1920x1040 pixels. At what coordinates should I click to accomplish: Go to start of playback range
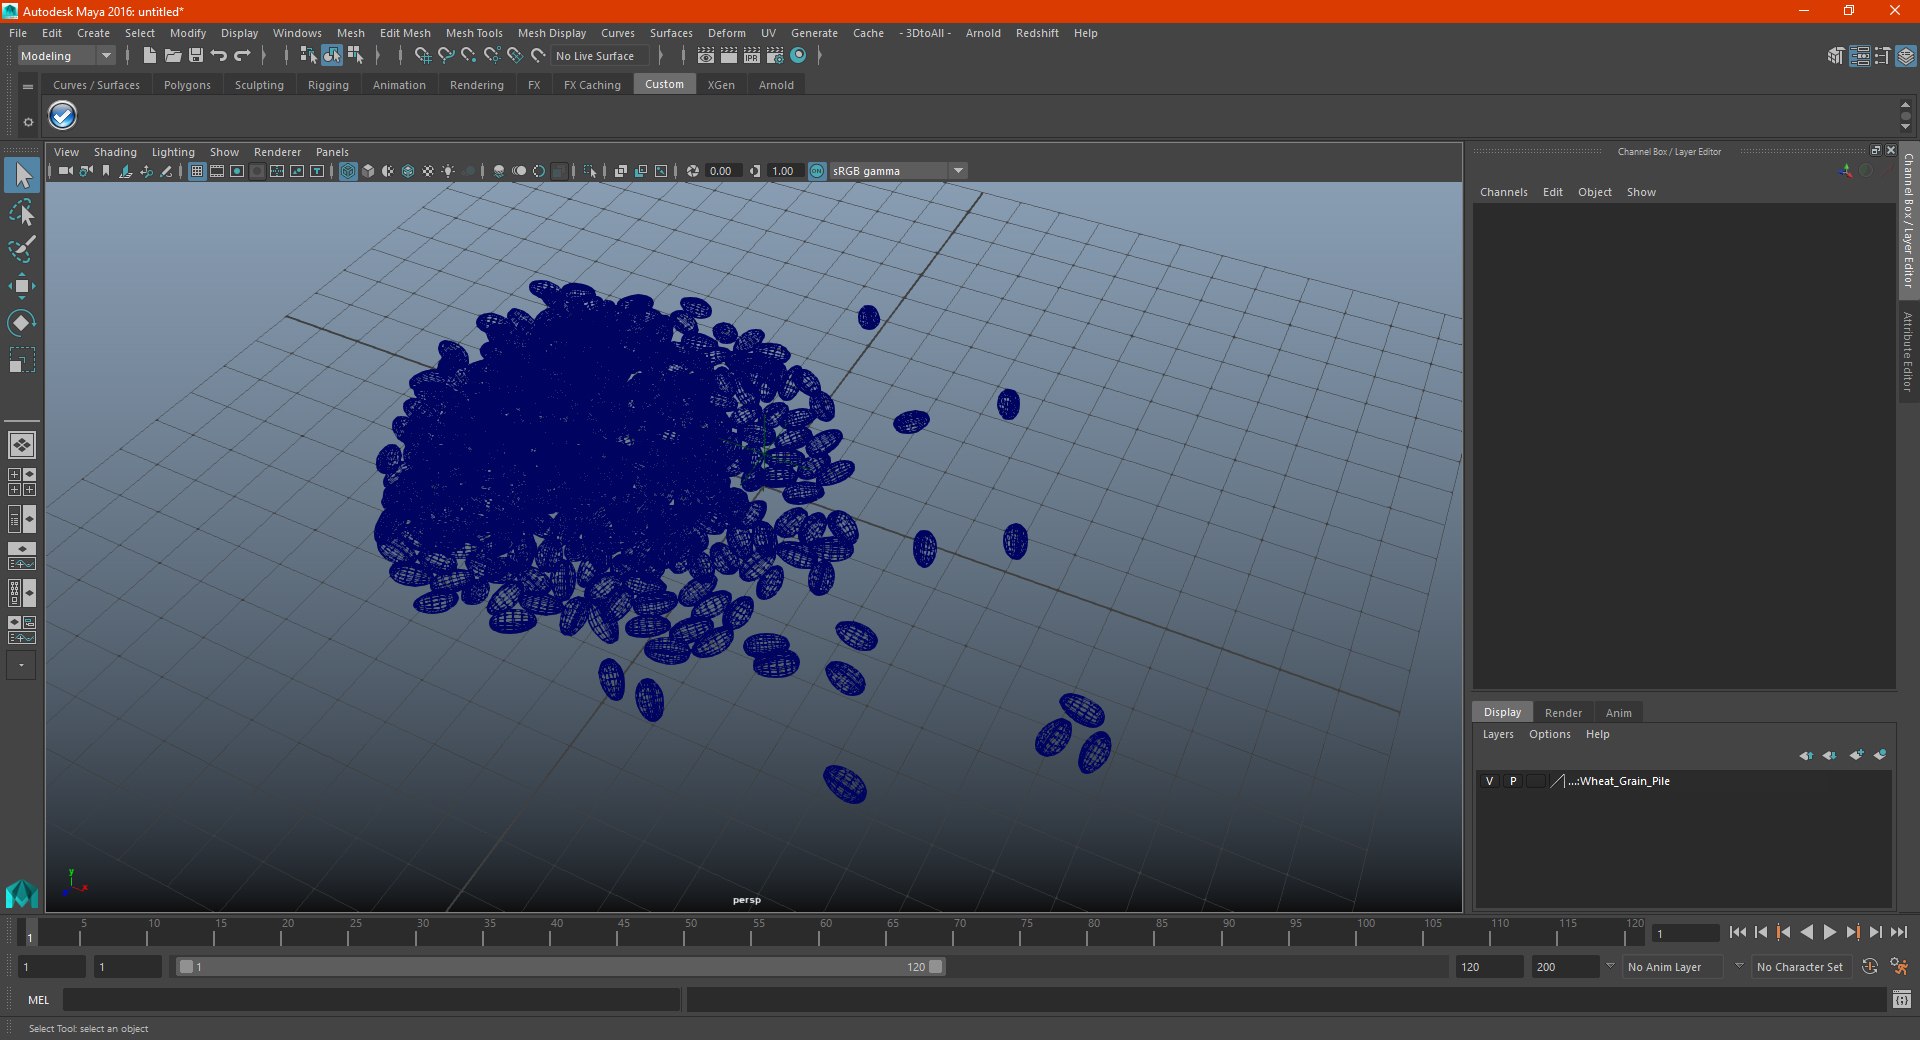pyautogui.click(x=1737, y=932)
